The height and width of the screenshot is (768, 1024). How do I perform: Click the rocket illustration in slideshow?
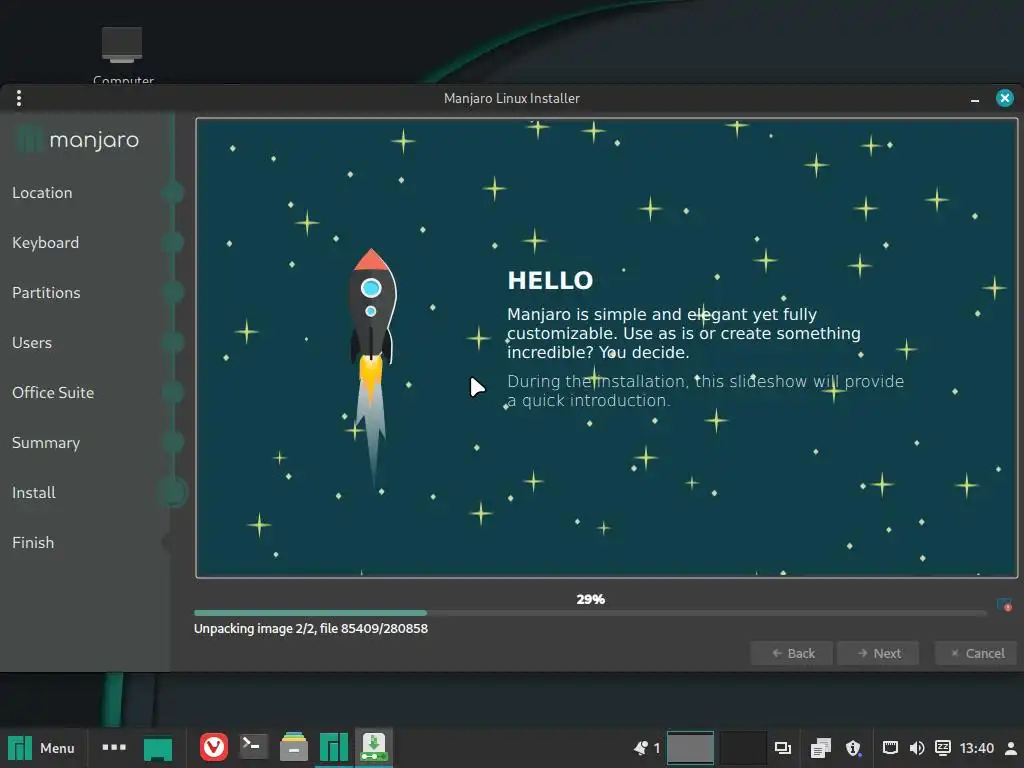coord(372,366)
